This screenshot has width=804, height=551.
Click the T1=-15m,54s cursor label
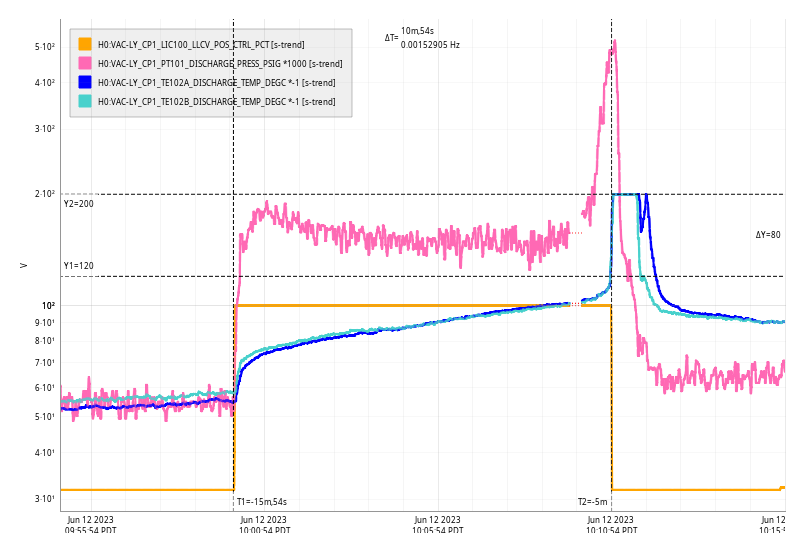click(261, 502)
